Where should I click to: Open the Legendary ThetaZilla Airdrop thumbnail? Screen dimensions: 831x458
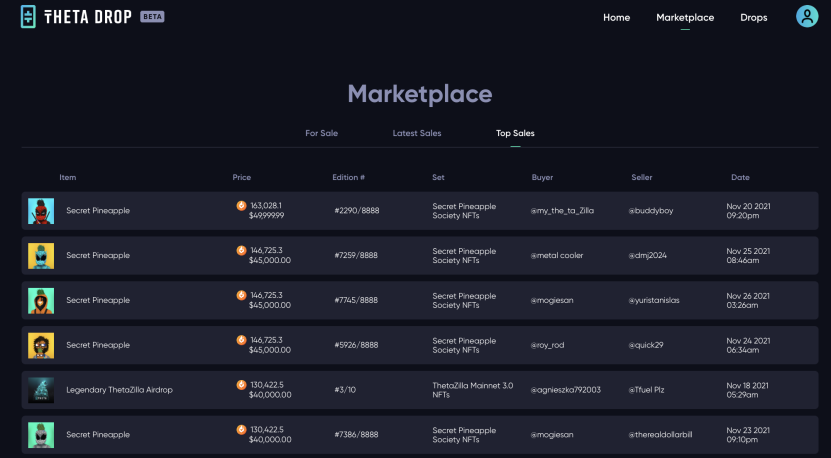coord(41,390)
